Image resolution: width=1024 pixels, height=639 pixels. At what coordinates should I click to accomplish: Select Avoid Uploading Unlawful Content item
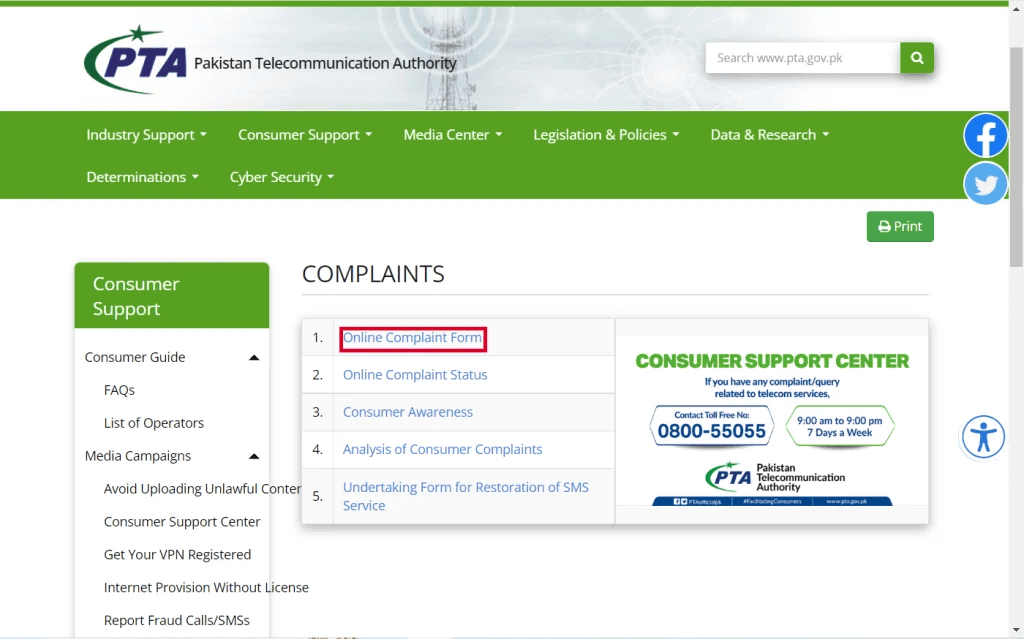pyautogui.click(x=202, y=489)
